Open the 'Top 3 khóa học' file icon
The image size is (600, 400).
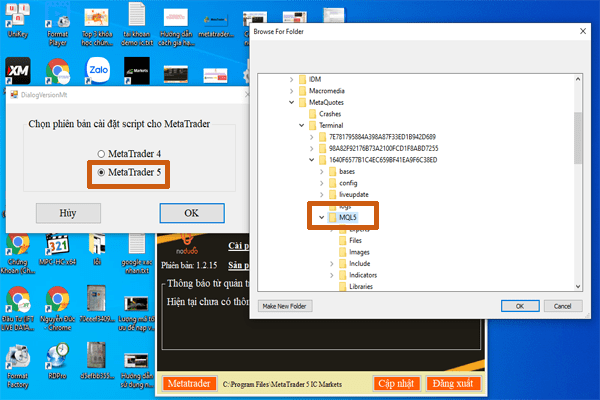(97, 27)
